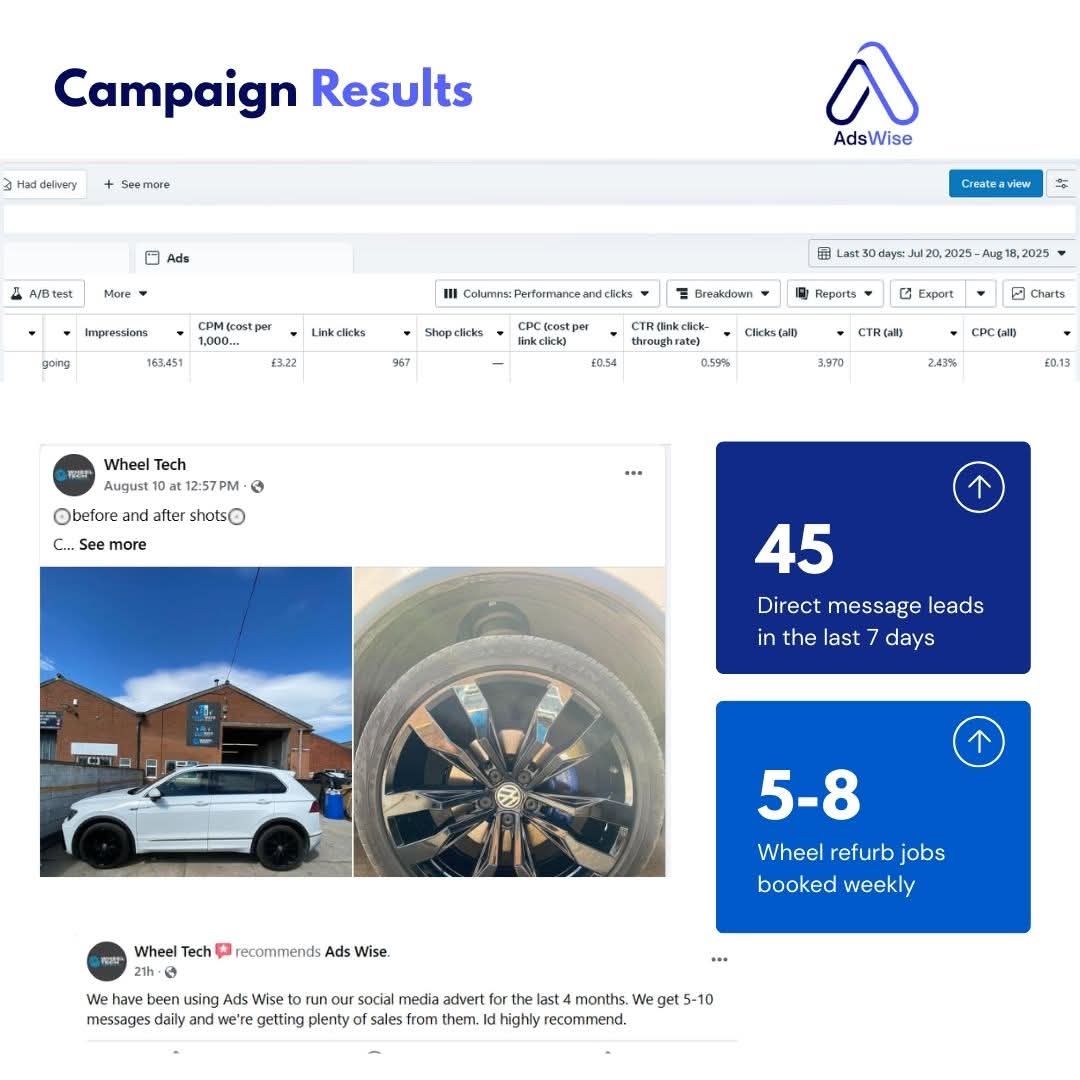The image size is (1080, 1080).
Task: Open the Ads Wise page link
Action: [356, 952]
